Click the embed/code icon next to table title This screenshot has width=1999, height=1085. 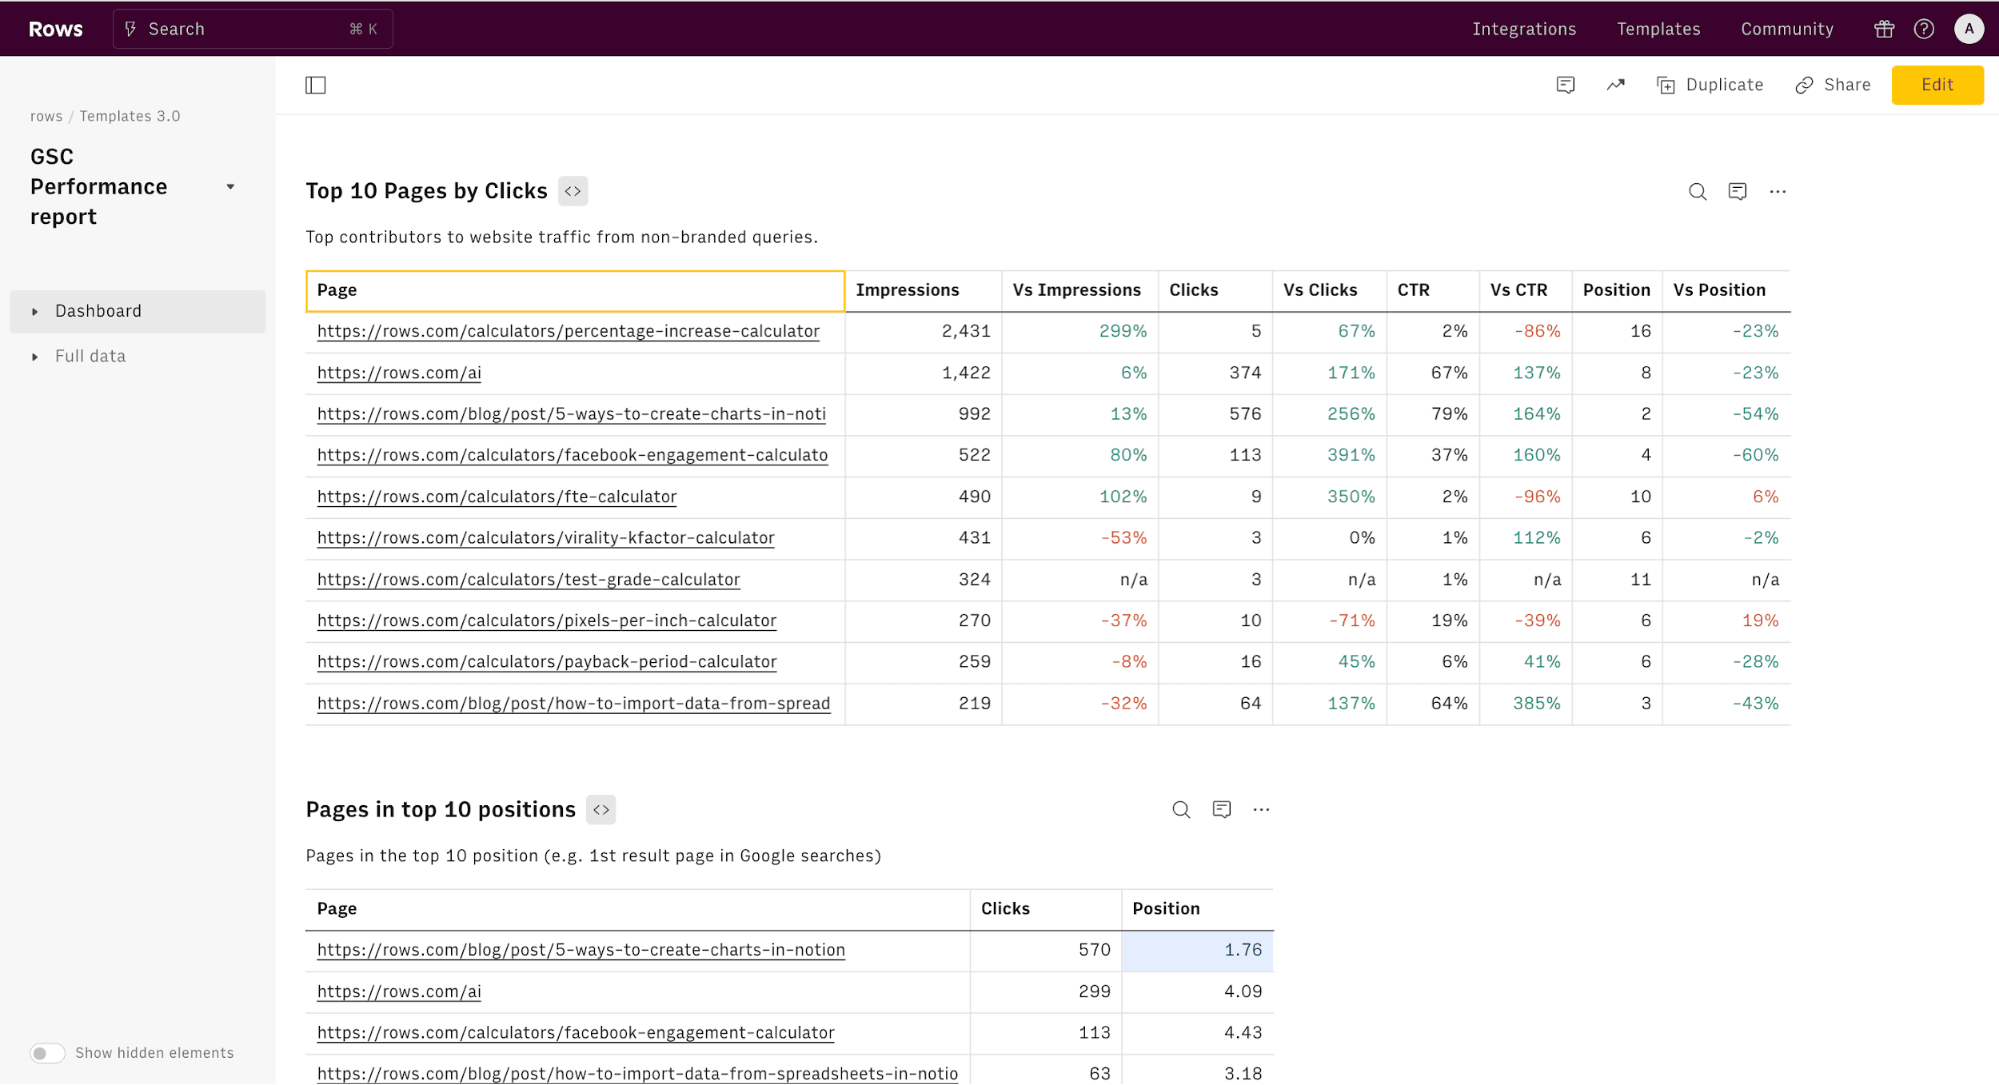[x=572, y=191]
